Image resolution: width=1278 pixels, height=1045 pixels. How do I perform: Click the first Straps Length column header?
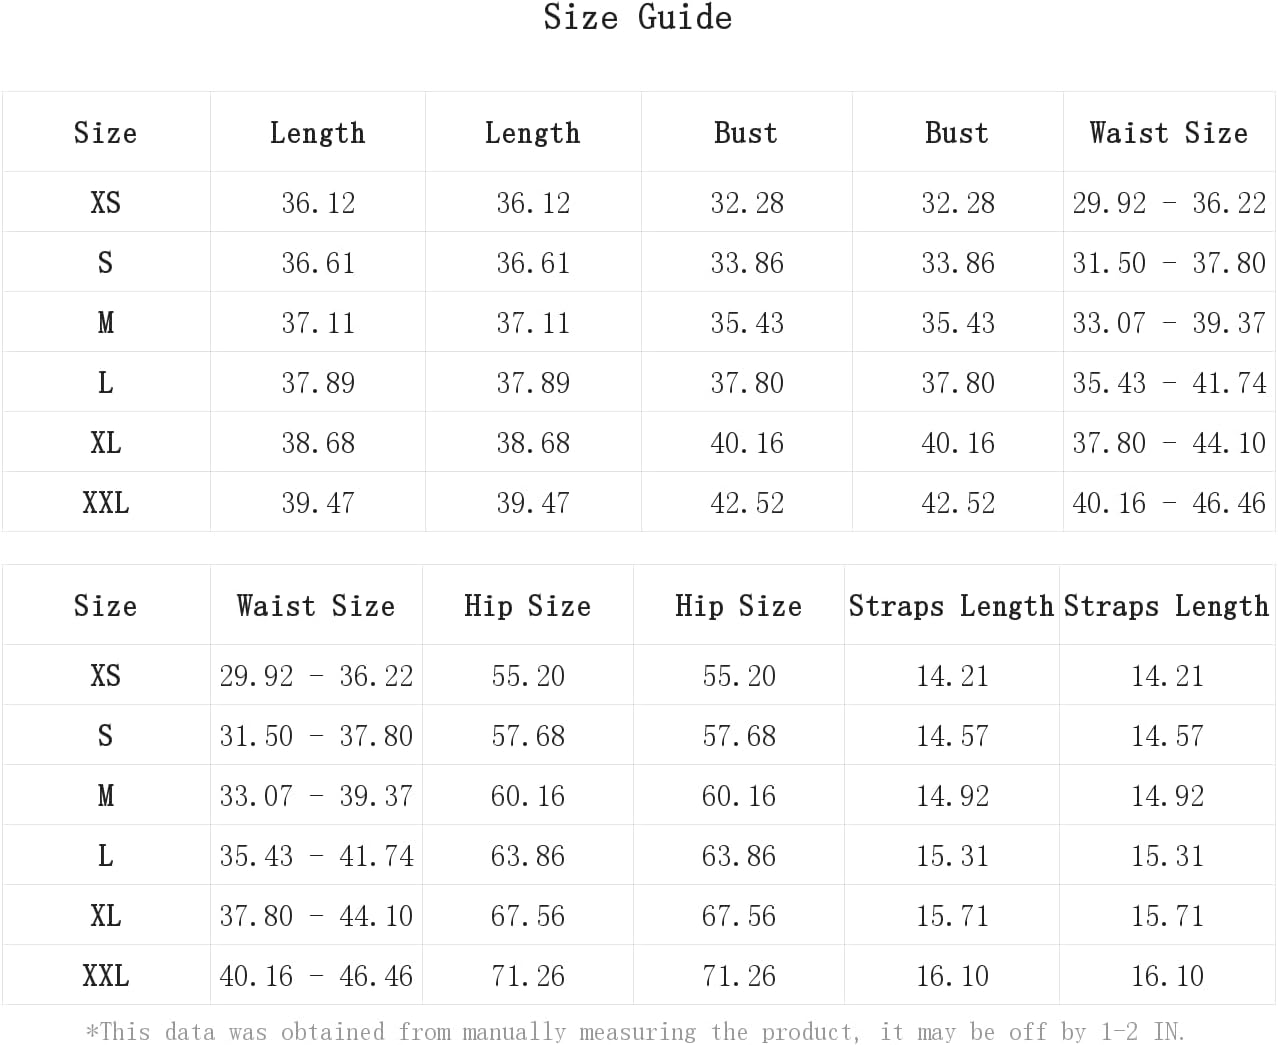[951, 606]
